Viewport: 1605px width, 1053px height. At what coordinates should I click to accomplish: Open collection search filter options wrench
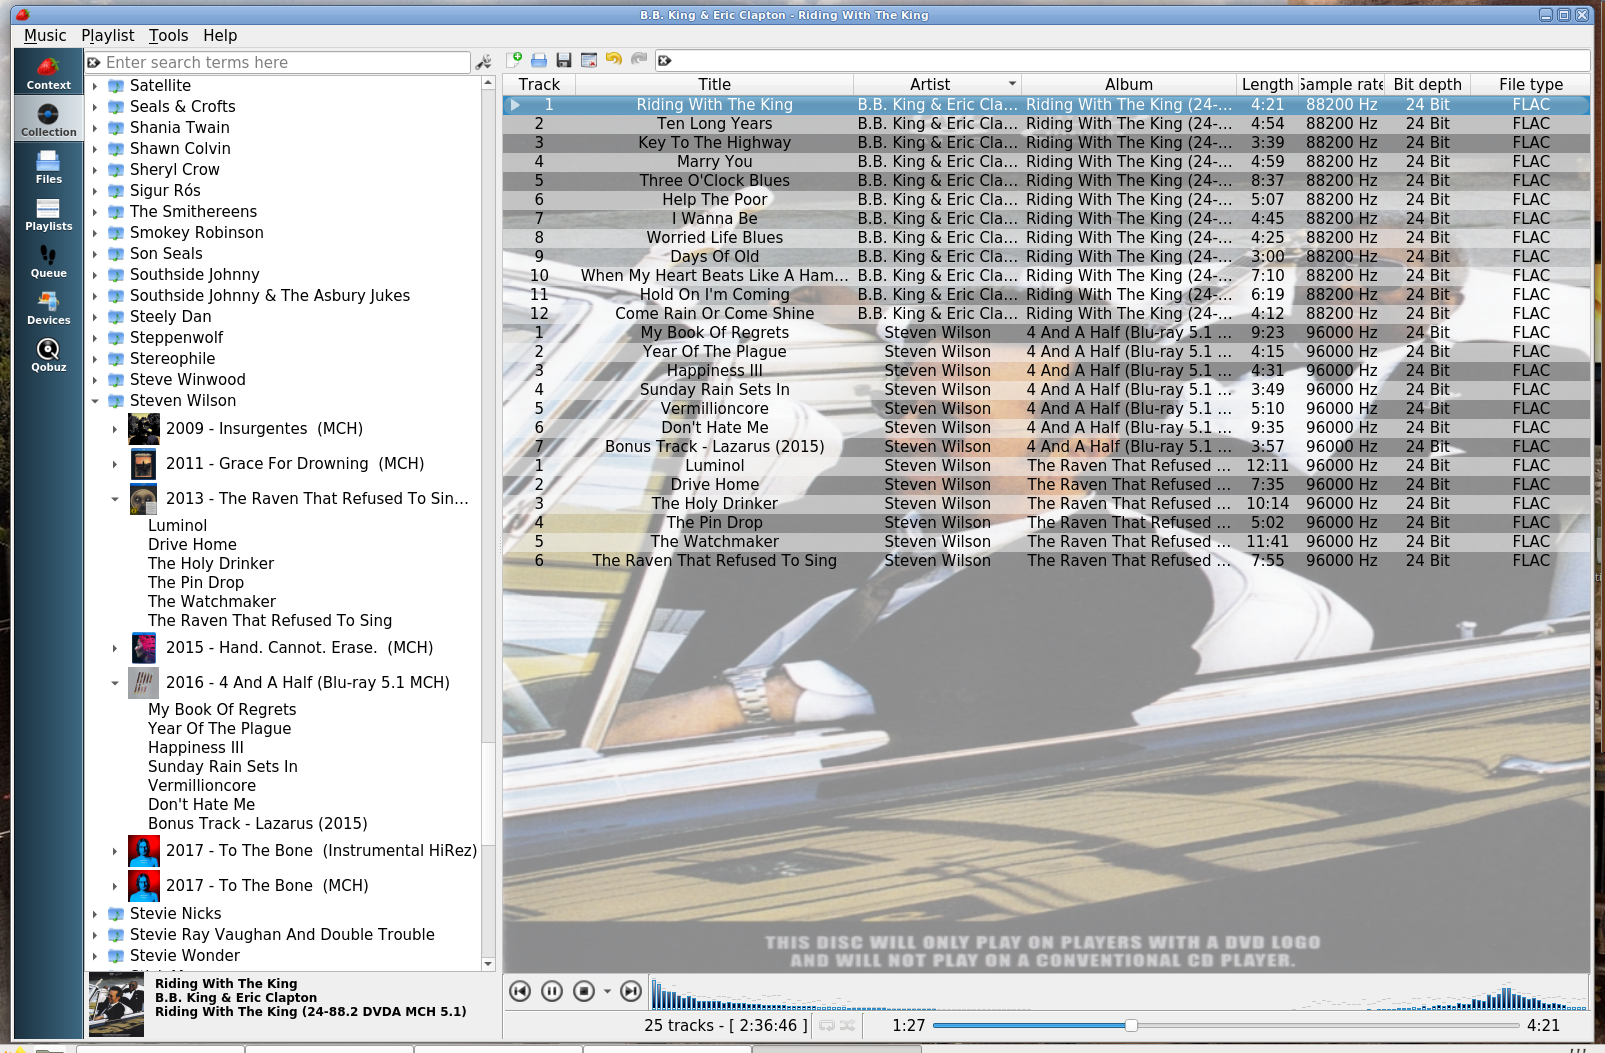click(x=483, y=62)
